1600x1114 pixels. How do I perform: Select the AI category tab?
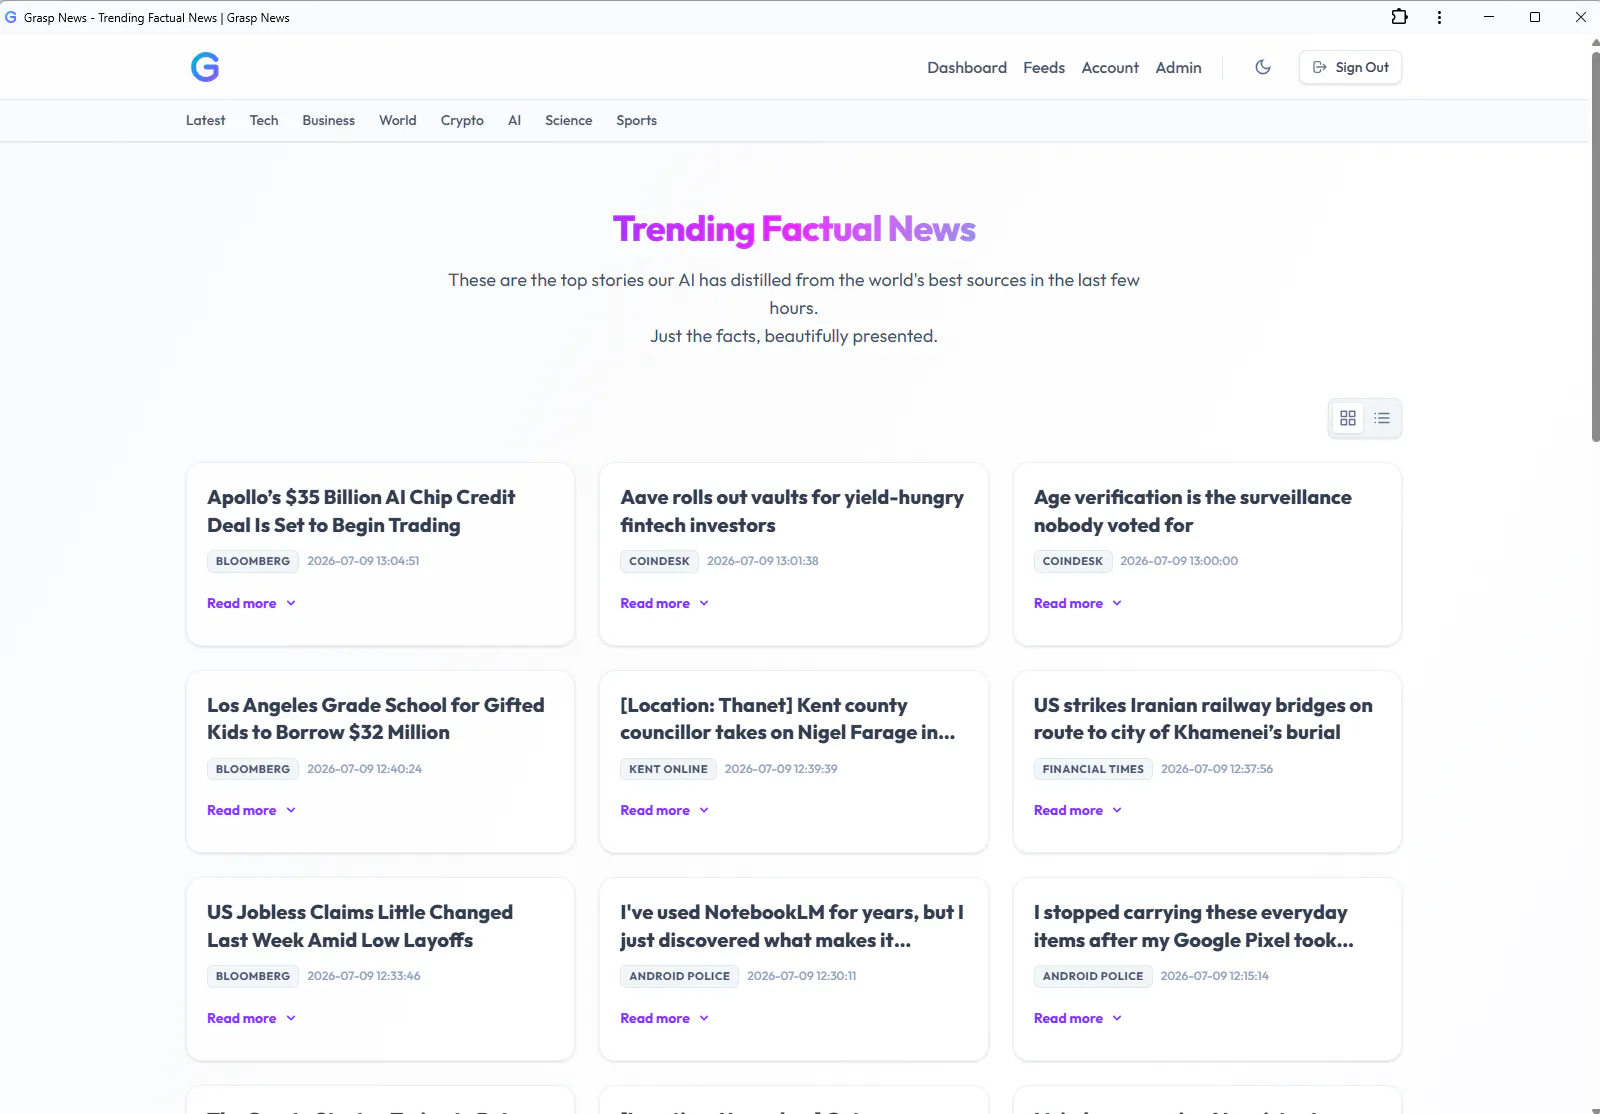(x=514, y=120)
